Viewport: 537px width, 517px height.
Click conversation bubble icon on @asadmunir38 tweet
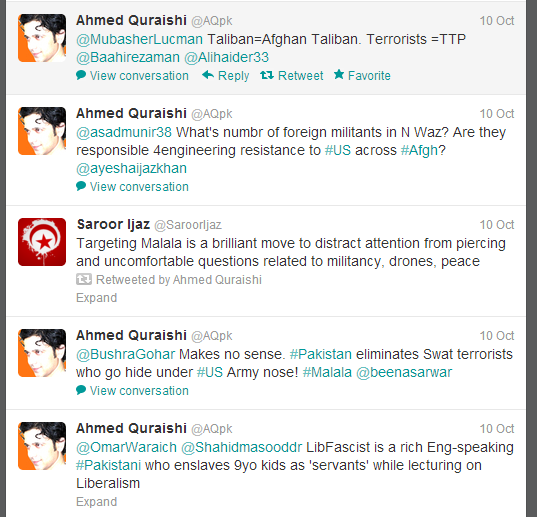pyautogui.click(x=81, y=186)
